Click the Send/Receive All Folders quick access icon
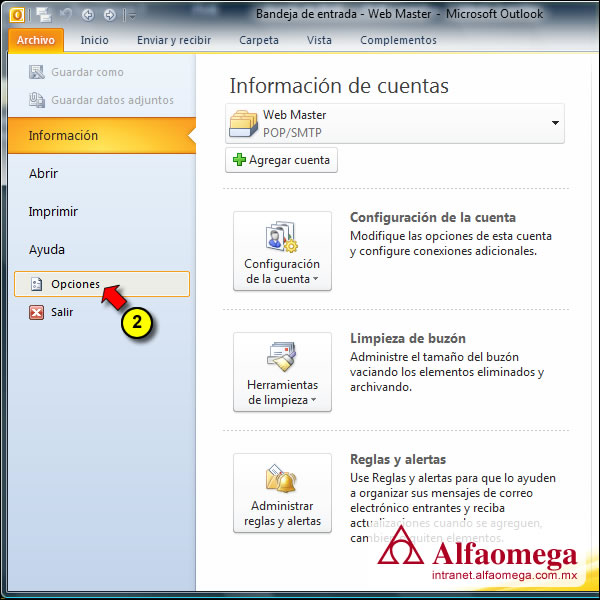The image size is (600, 600). pos(44,15)
